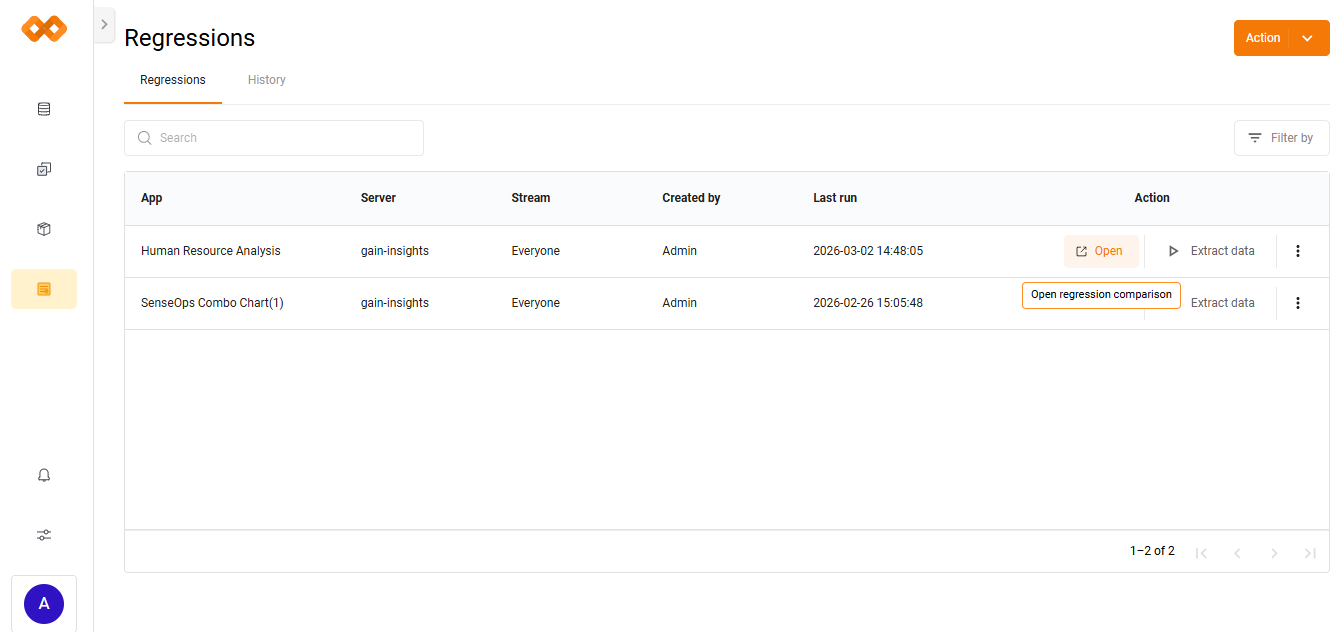Collapse or expand the sidebar with the chevron
The height and width of the screenshot is (632, 1344).
point(104,25)
